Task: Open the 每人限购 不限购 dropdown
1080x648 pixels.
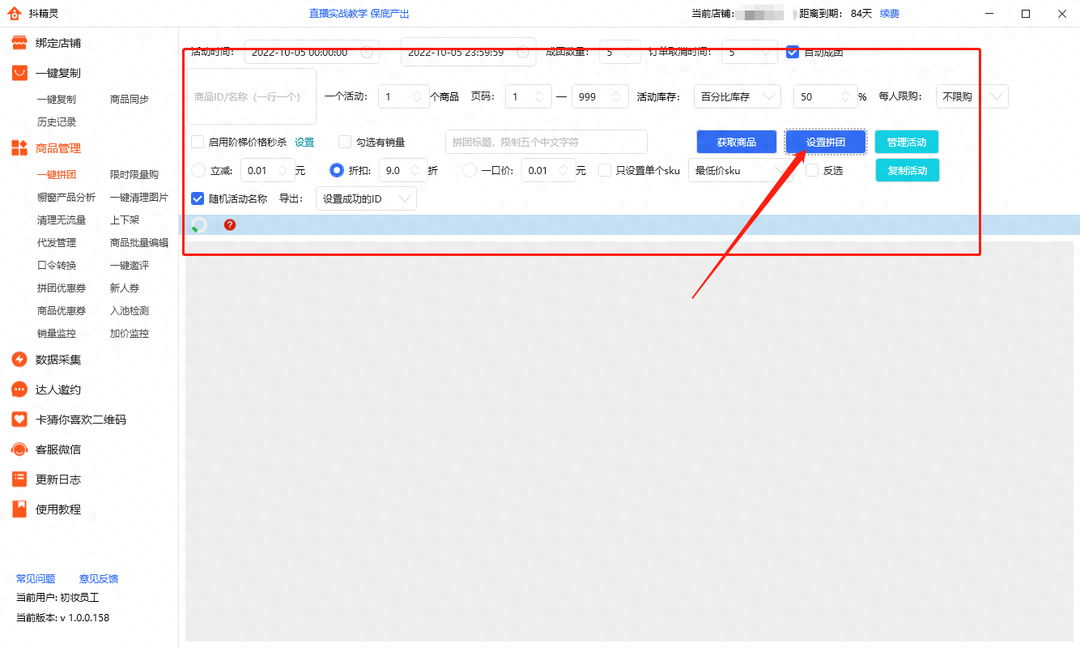Action: [x=972, y=97]
